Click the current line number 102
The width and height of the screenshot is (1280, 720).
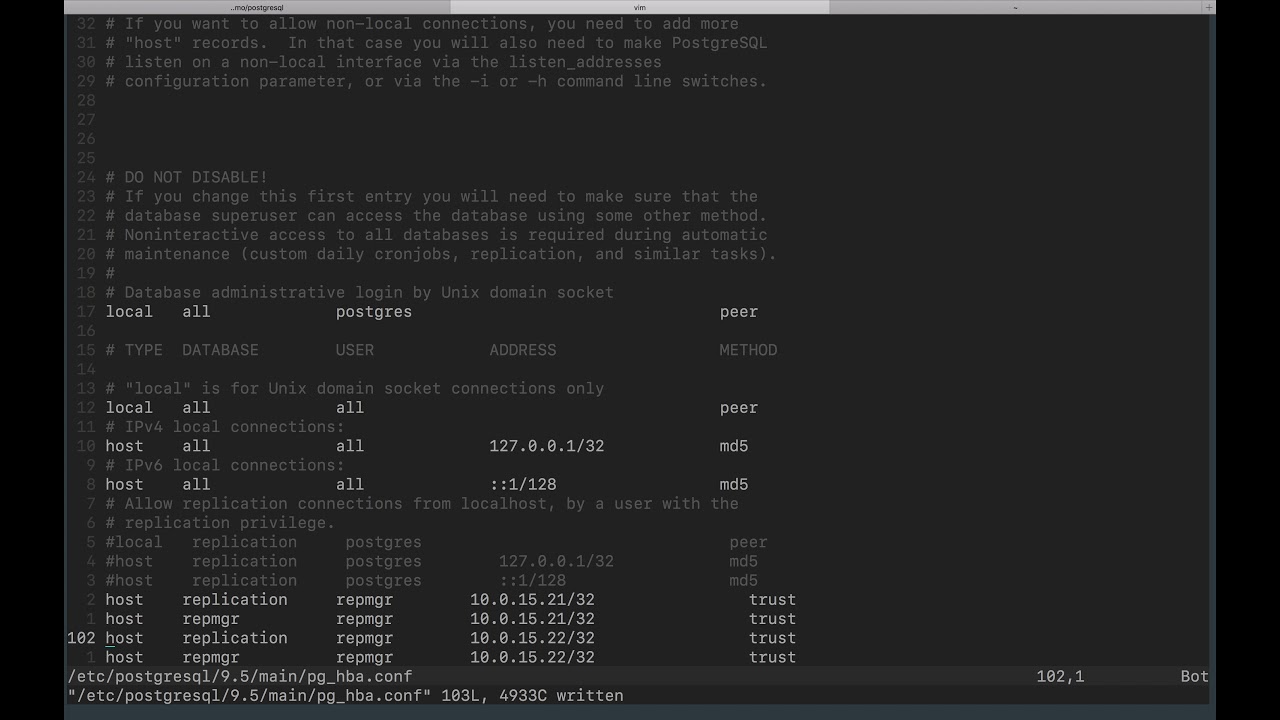coord(81,638)
